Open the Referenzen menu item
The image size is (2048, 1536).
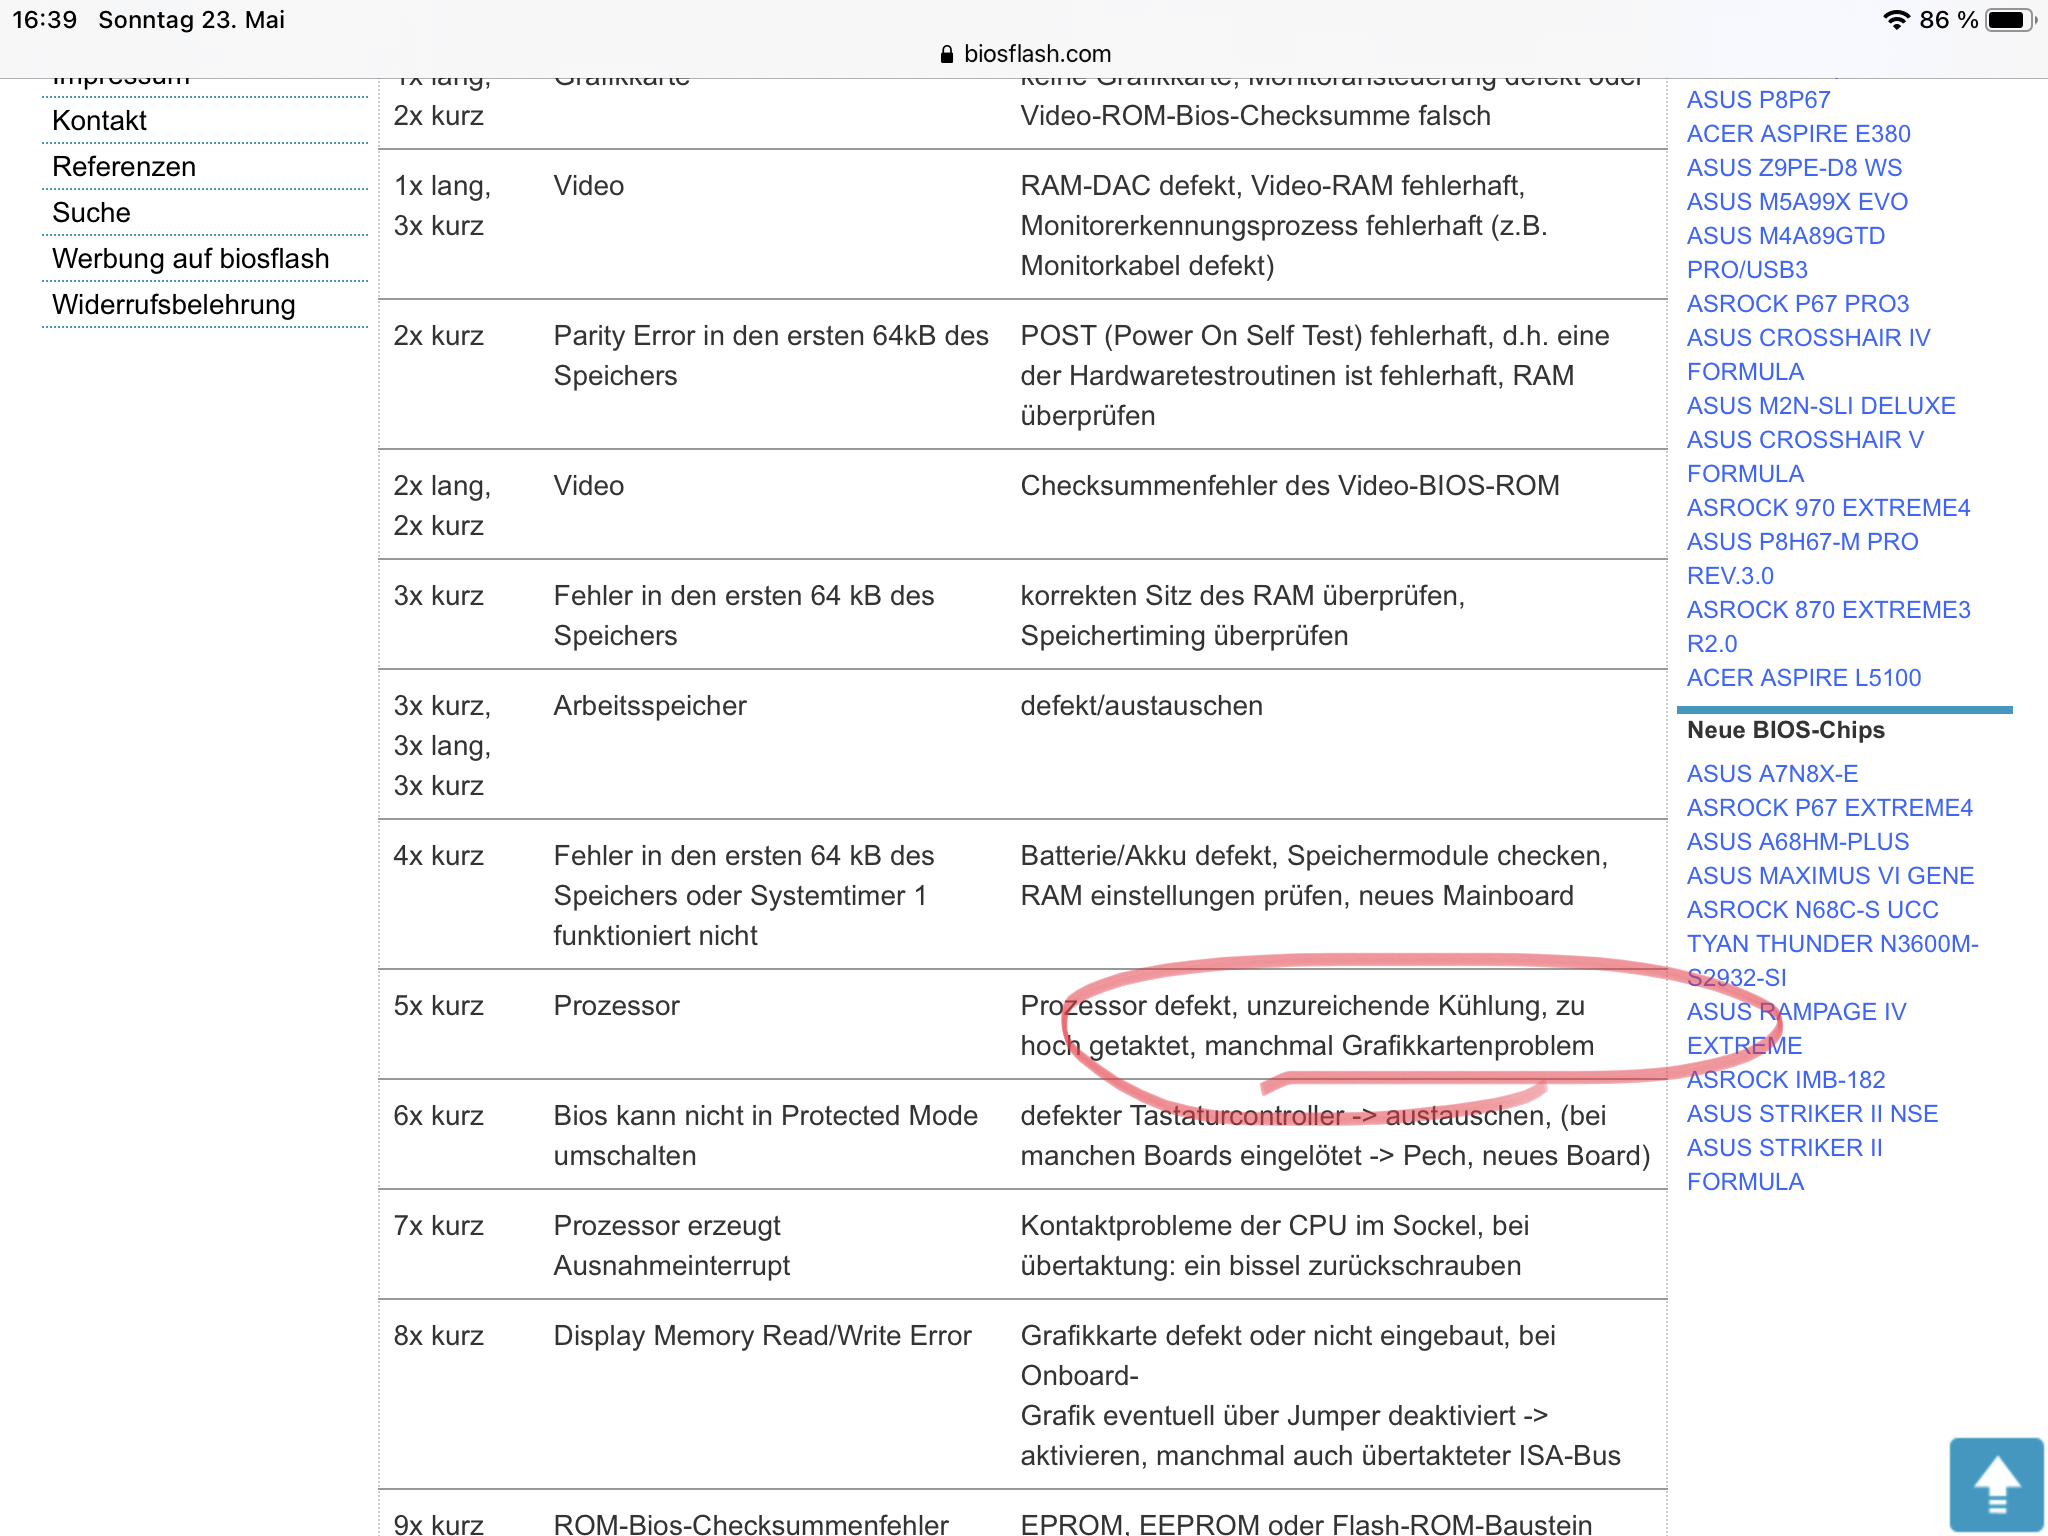[124, 166]
